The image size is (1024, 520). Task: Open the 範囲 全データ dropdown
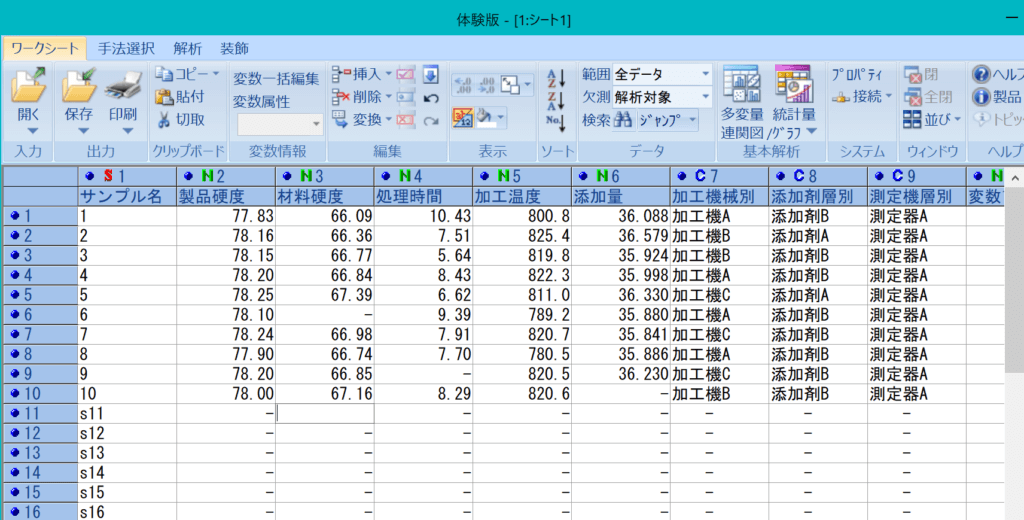point(705,74)
